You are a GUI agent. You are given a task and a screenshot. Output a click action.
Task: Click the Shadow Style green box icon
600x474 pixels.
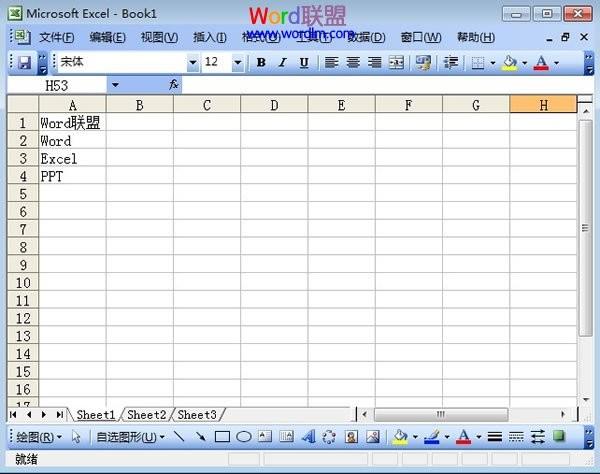[x=559, y=436]
